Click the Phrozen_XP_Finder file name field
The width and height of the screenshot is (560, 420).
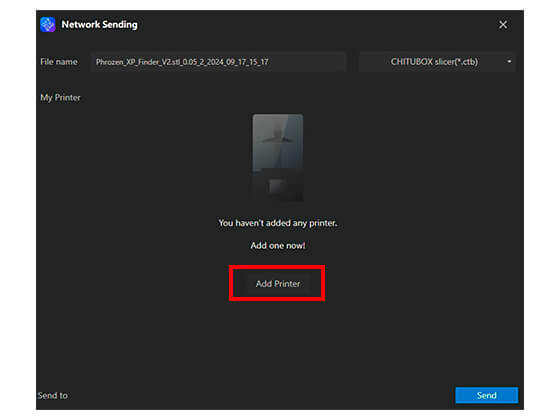click(218, 62)
